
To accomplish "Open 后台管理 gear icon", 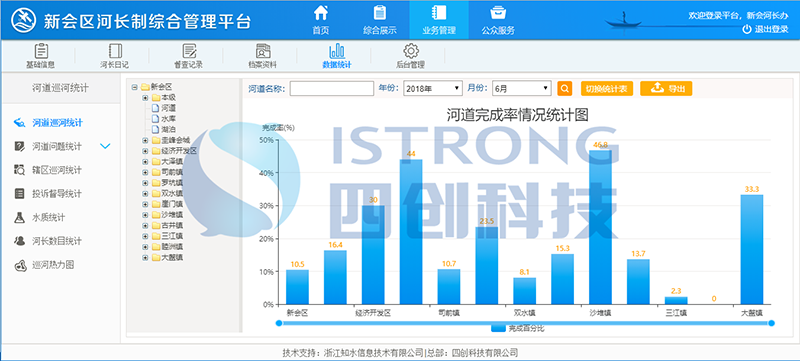I will click(411, 51).
